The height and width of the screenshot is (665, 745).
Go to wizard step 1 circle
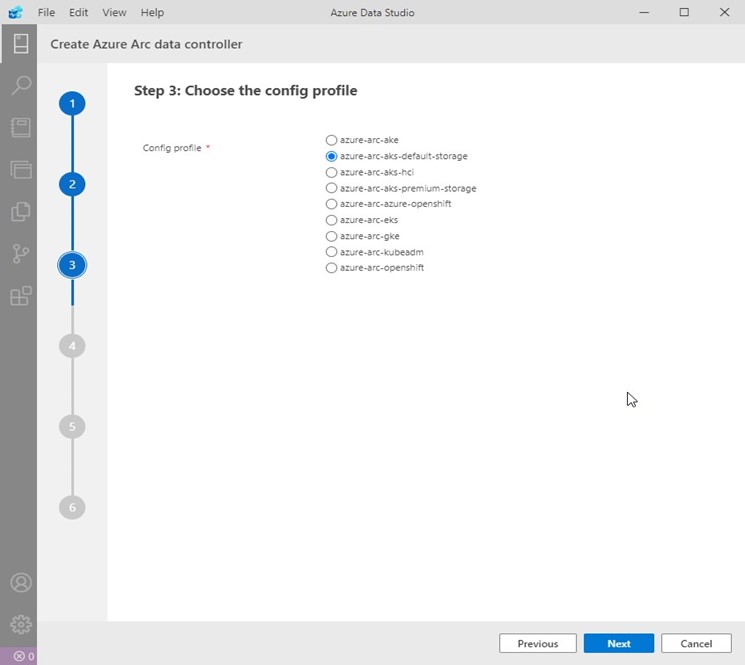(72, 104)
